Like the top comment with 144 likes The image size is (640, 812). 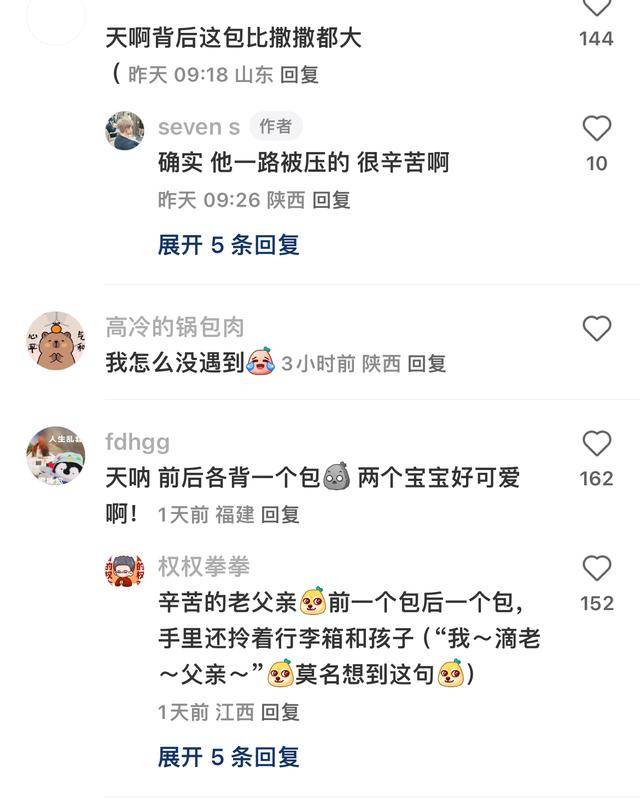click(597, 7)
